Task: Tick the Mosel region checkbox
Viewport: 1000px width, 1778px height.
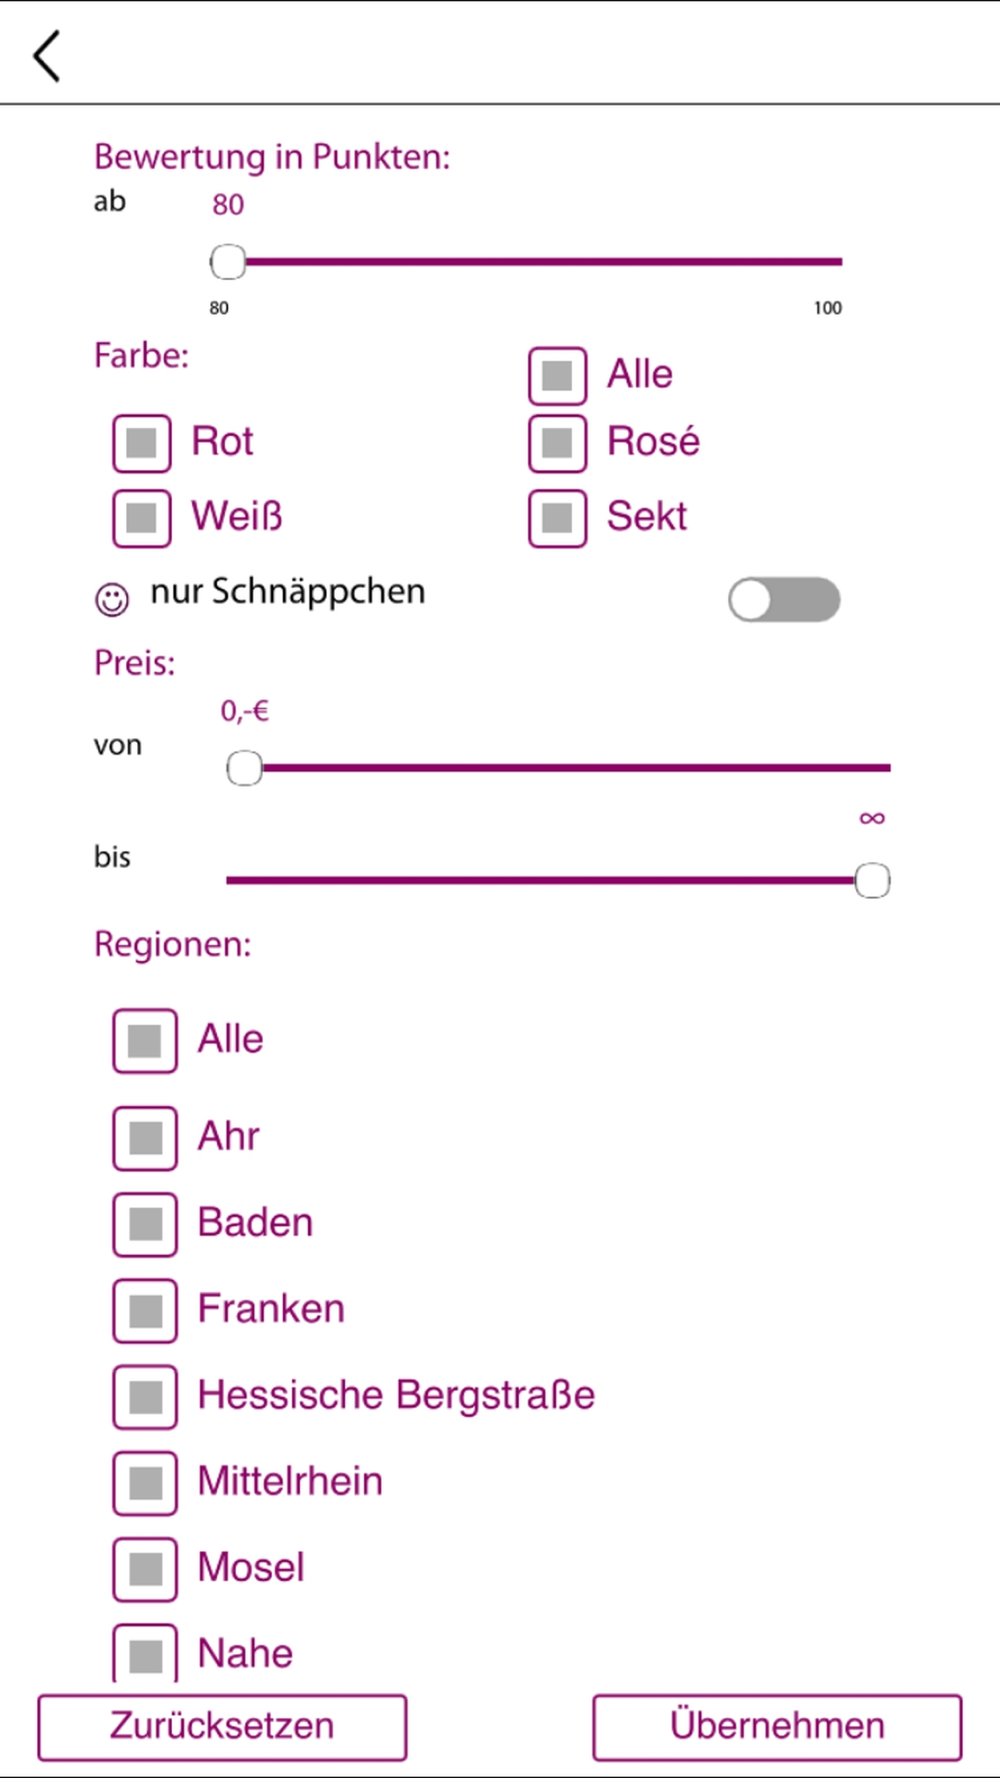Action: point(145,1569)
